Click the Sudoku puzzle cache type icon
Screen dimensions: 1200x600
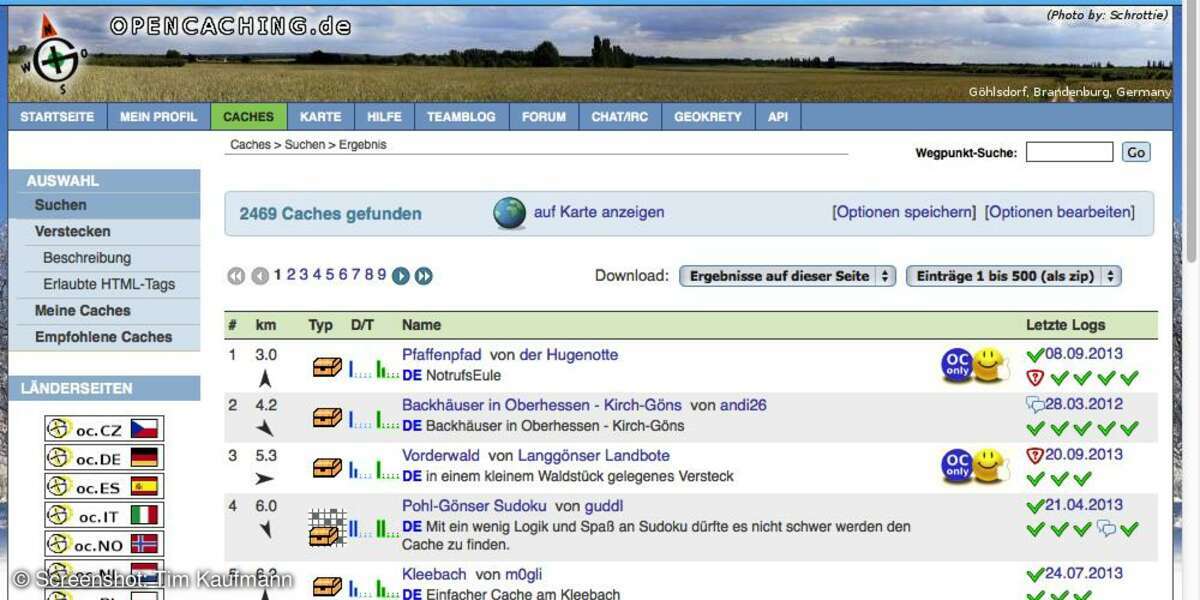[x=327, y=526]
